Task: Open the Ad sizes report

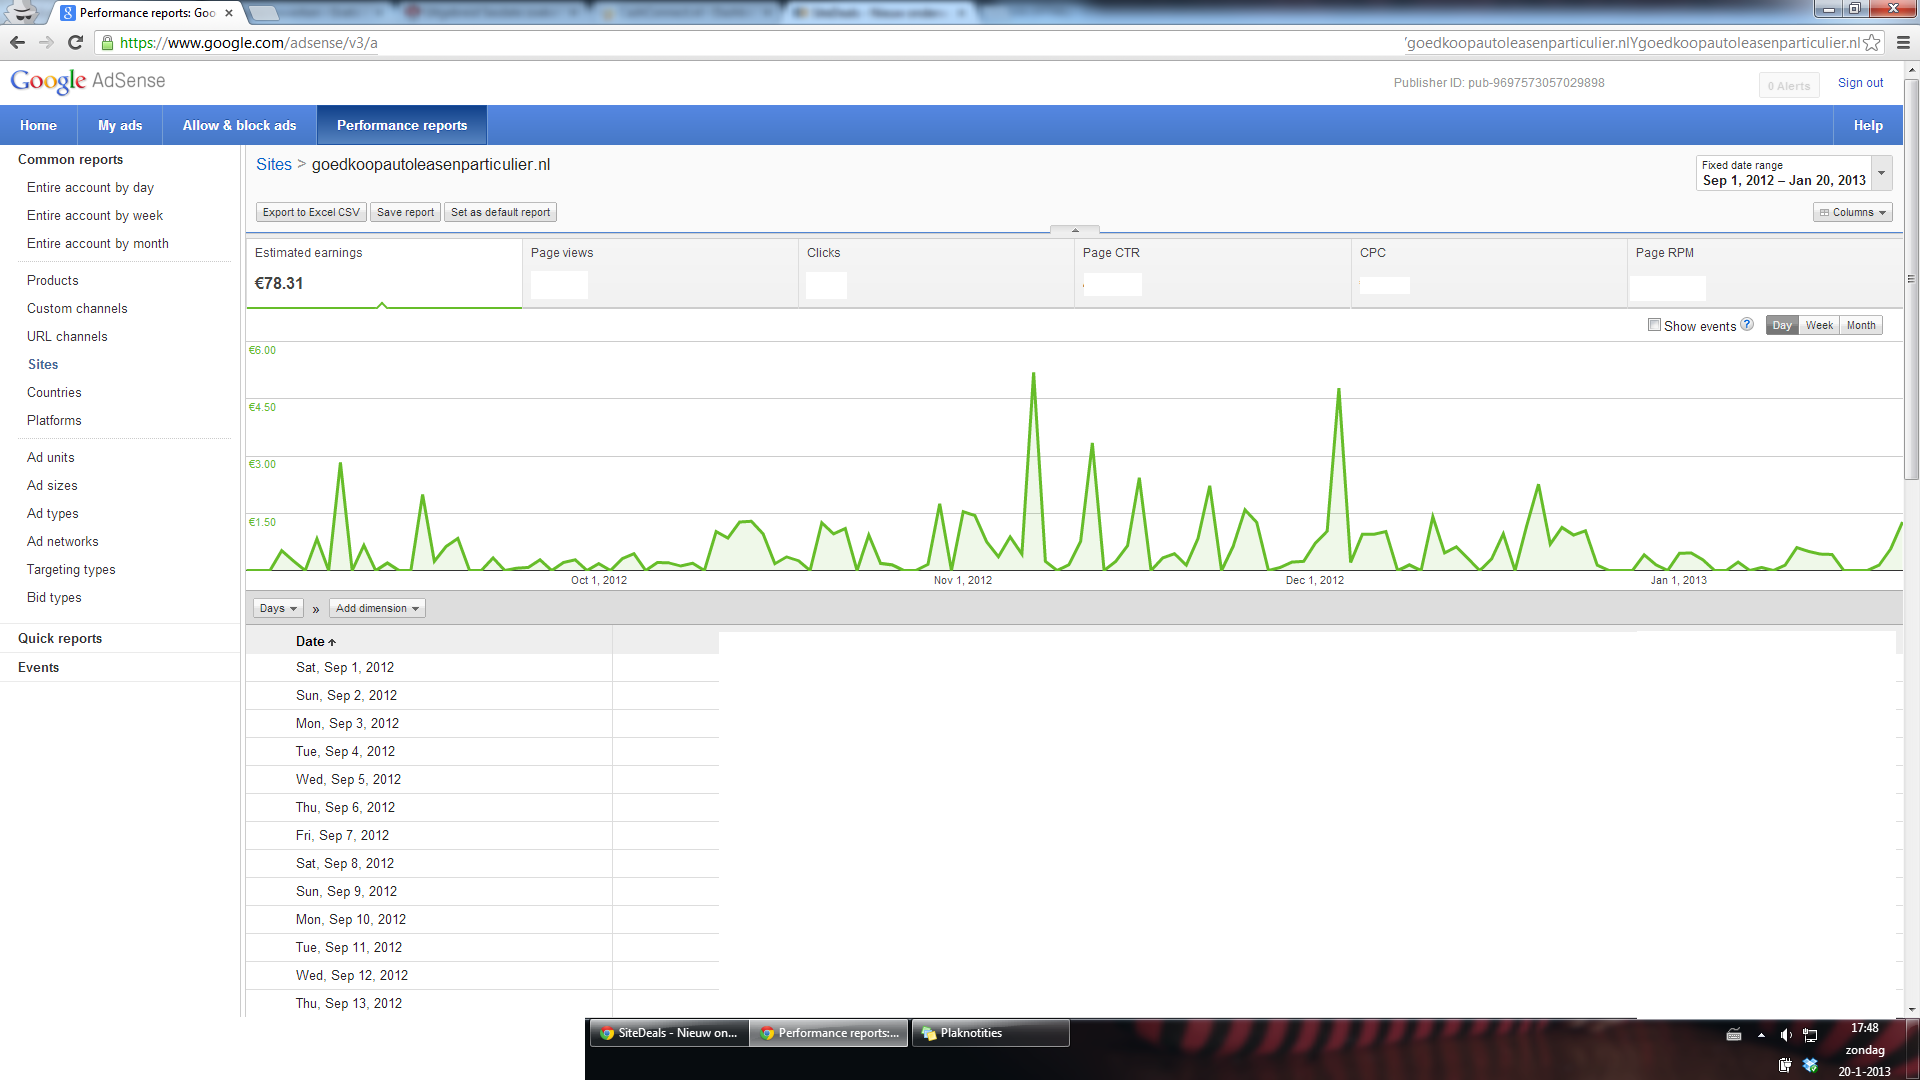Action: pos(52,485)
